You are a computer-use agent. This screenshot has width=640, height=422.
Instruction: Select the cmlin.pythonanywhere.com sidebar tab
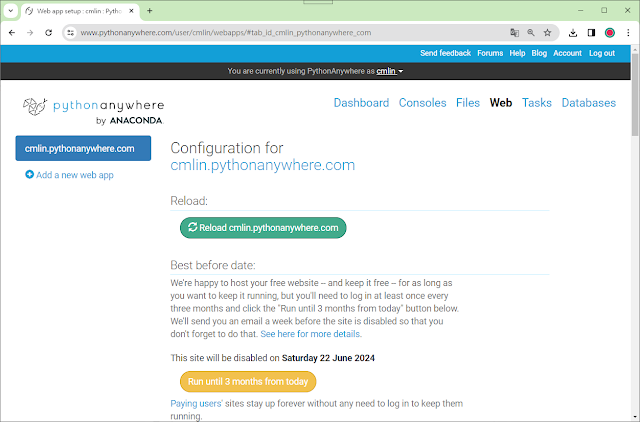pyautogui.click(x=83, y=148)
